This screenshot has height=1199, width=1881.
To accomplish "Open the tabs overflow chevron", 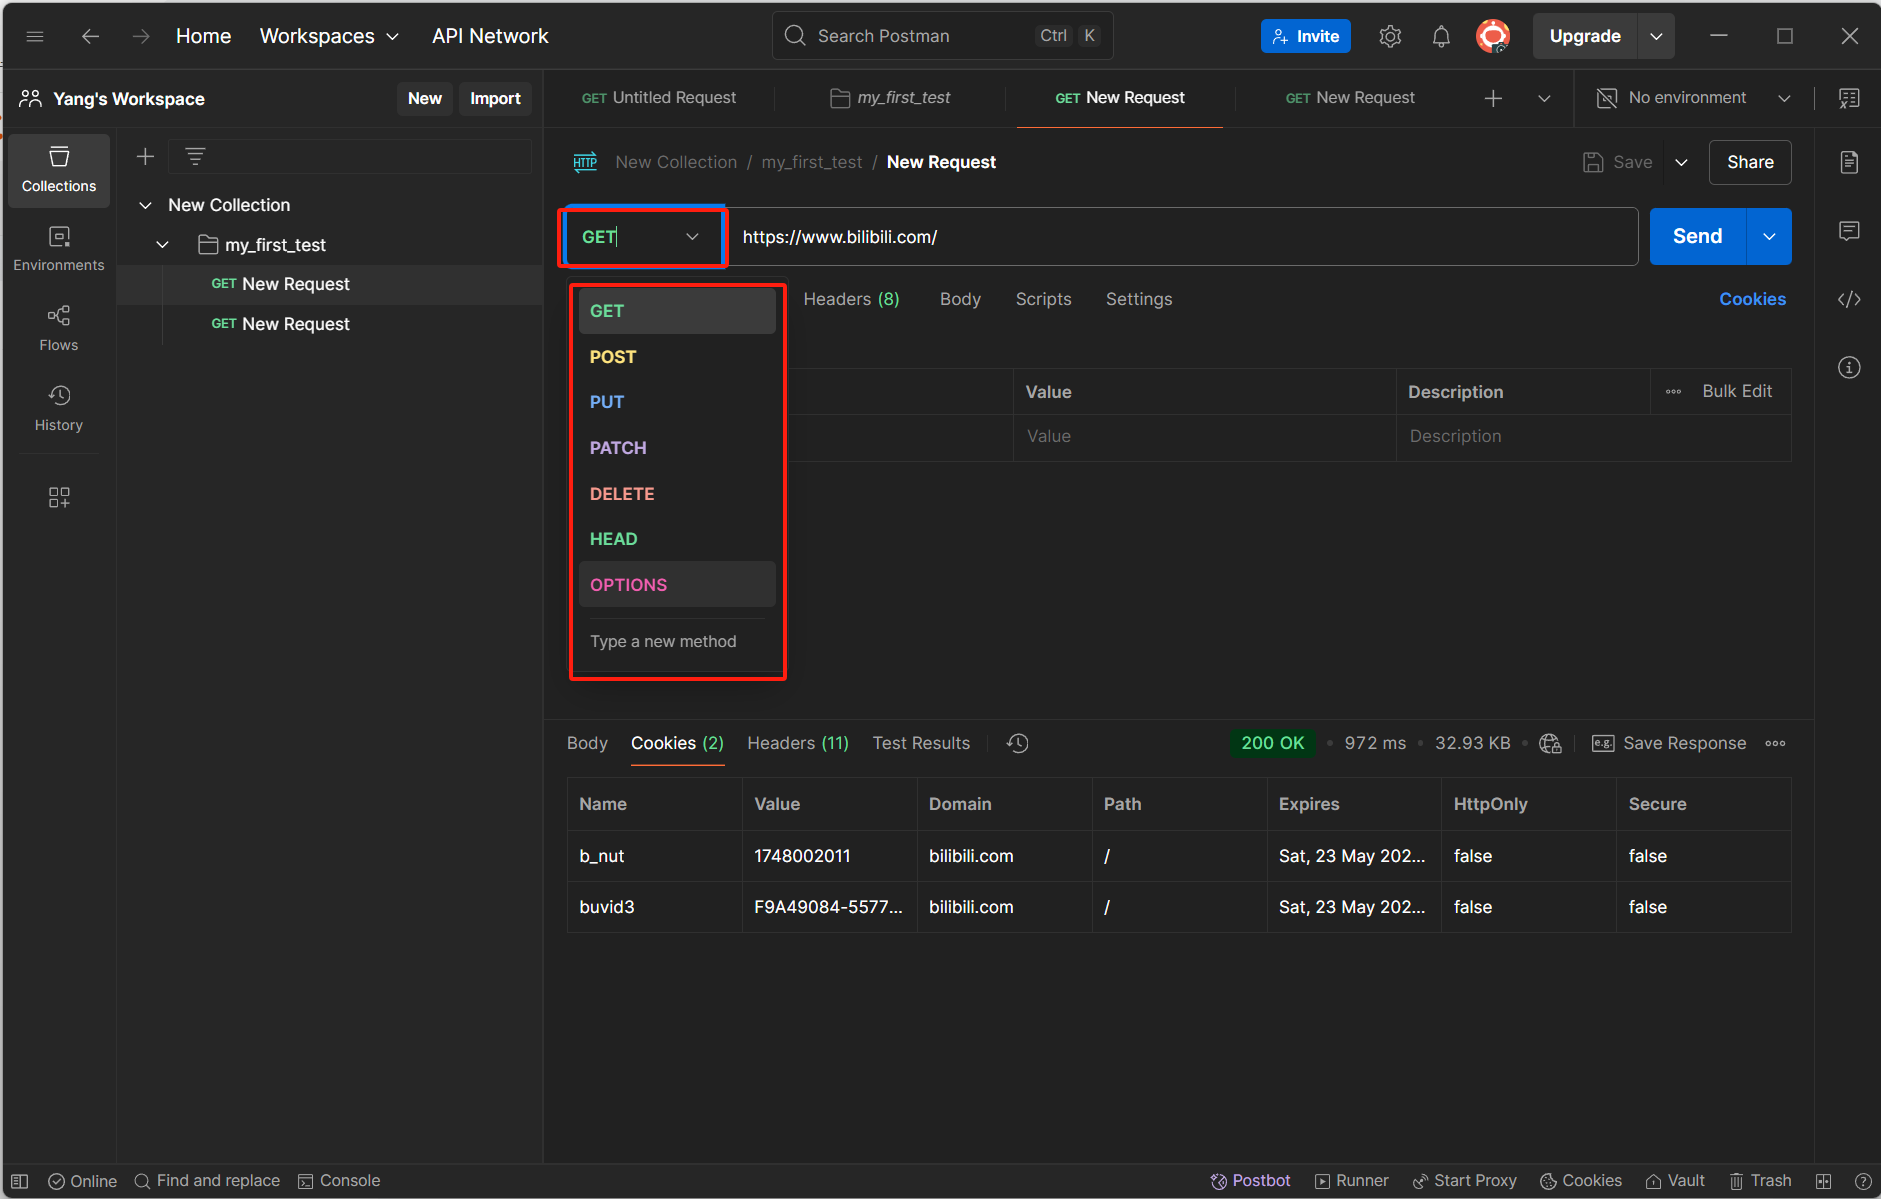I will pos(1544,98).
